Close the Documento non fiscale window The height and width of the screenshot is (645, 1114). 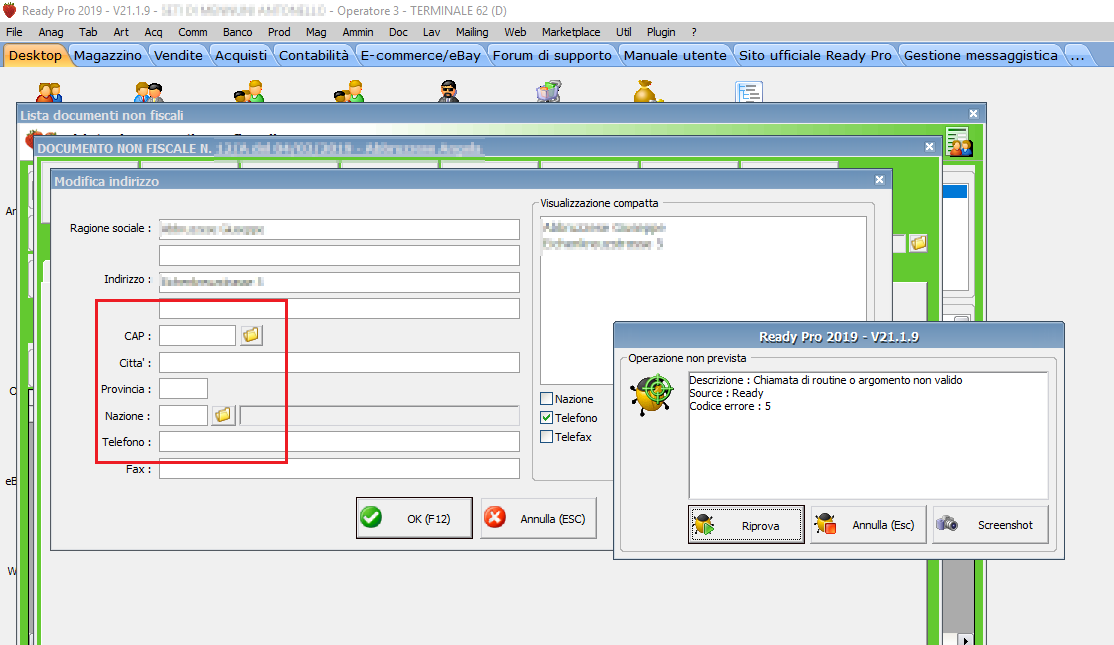tap(929, 146)
